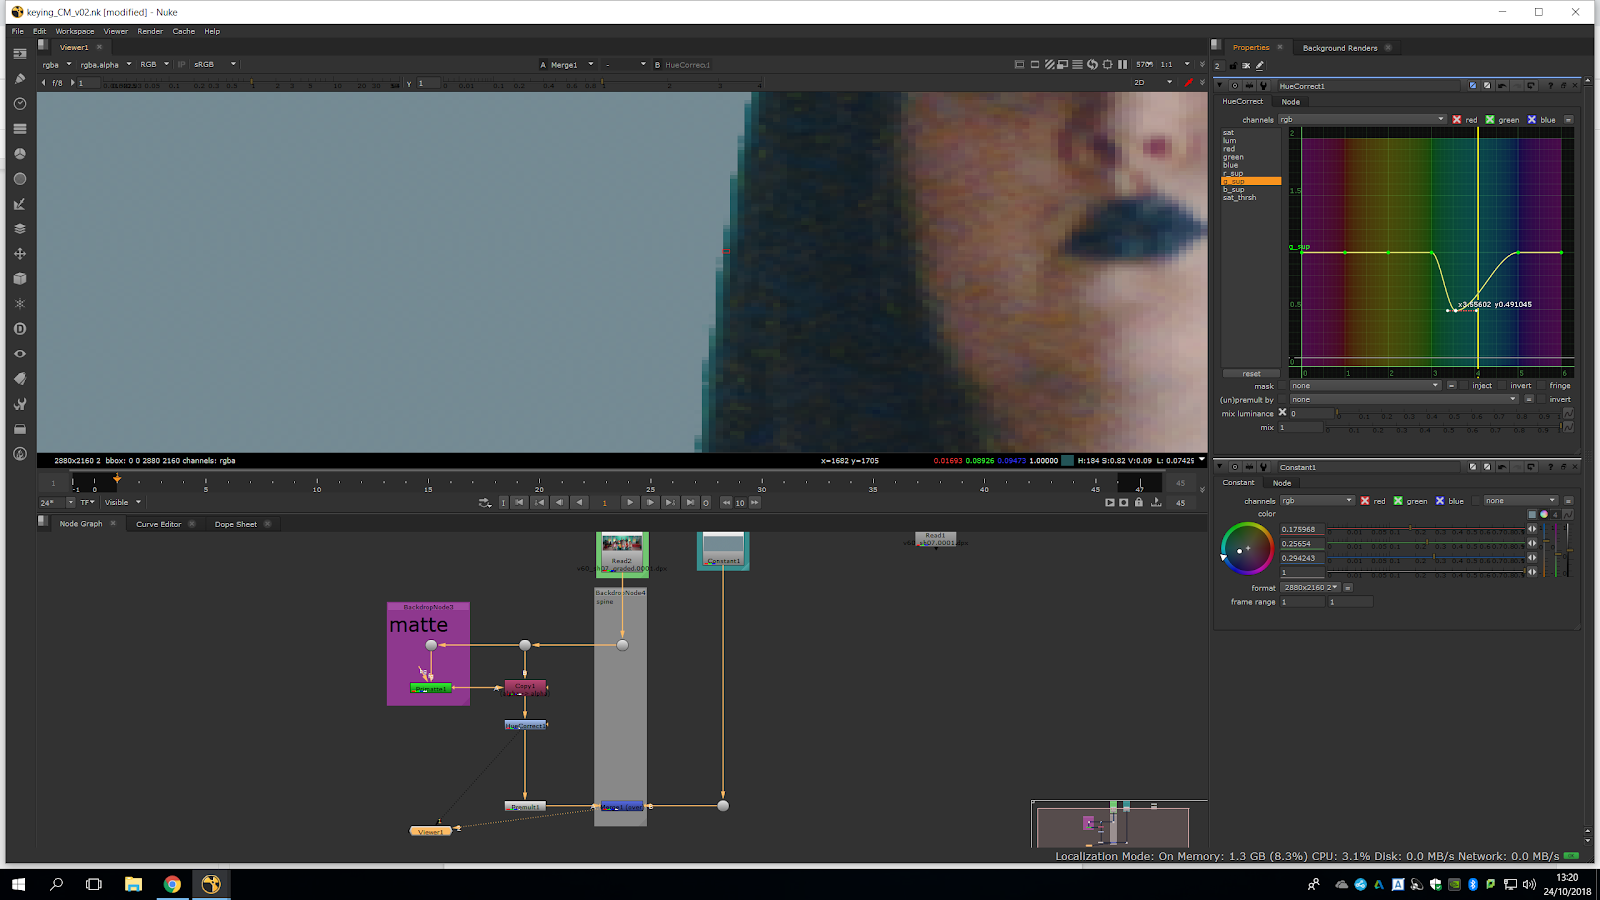The image size is (1600, 900).
Task: Open the Transform nodes toolbar icon
Action: pos(19,254)
